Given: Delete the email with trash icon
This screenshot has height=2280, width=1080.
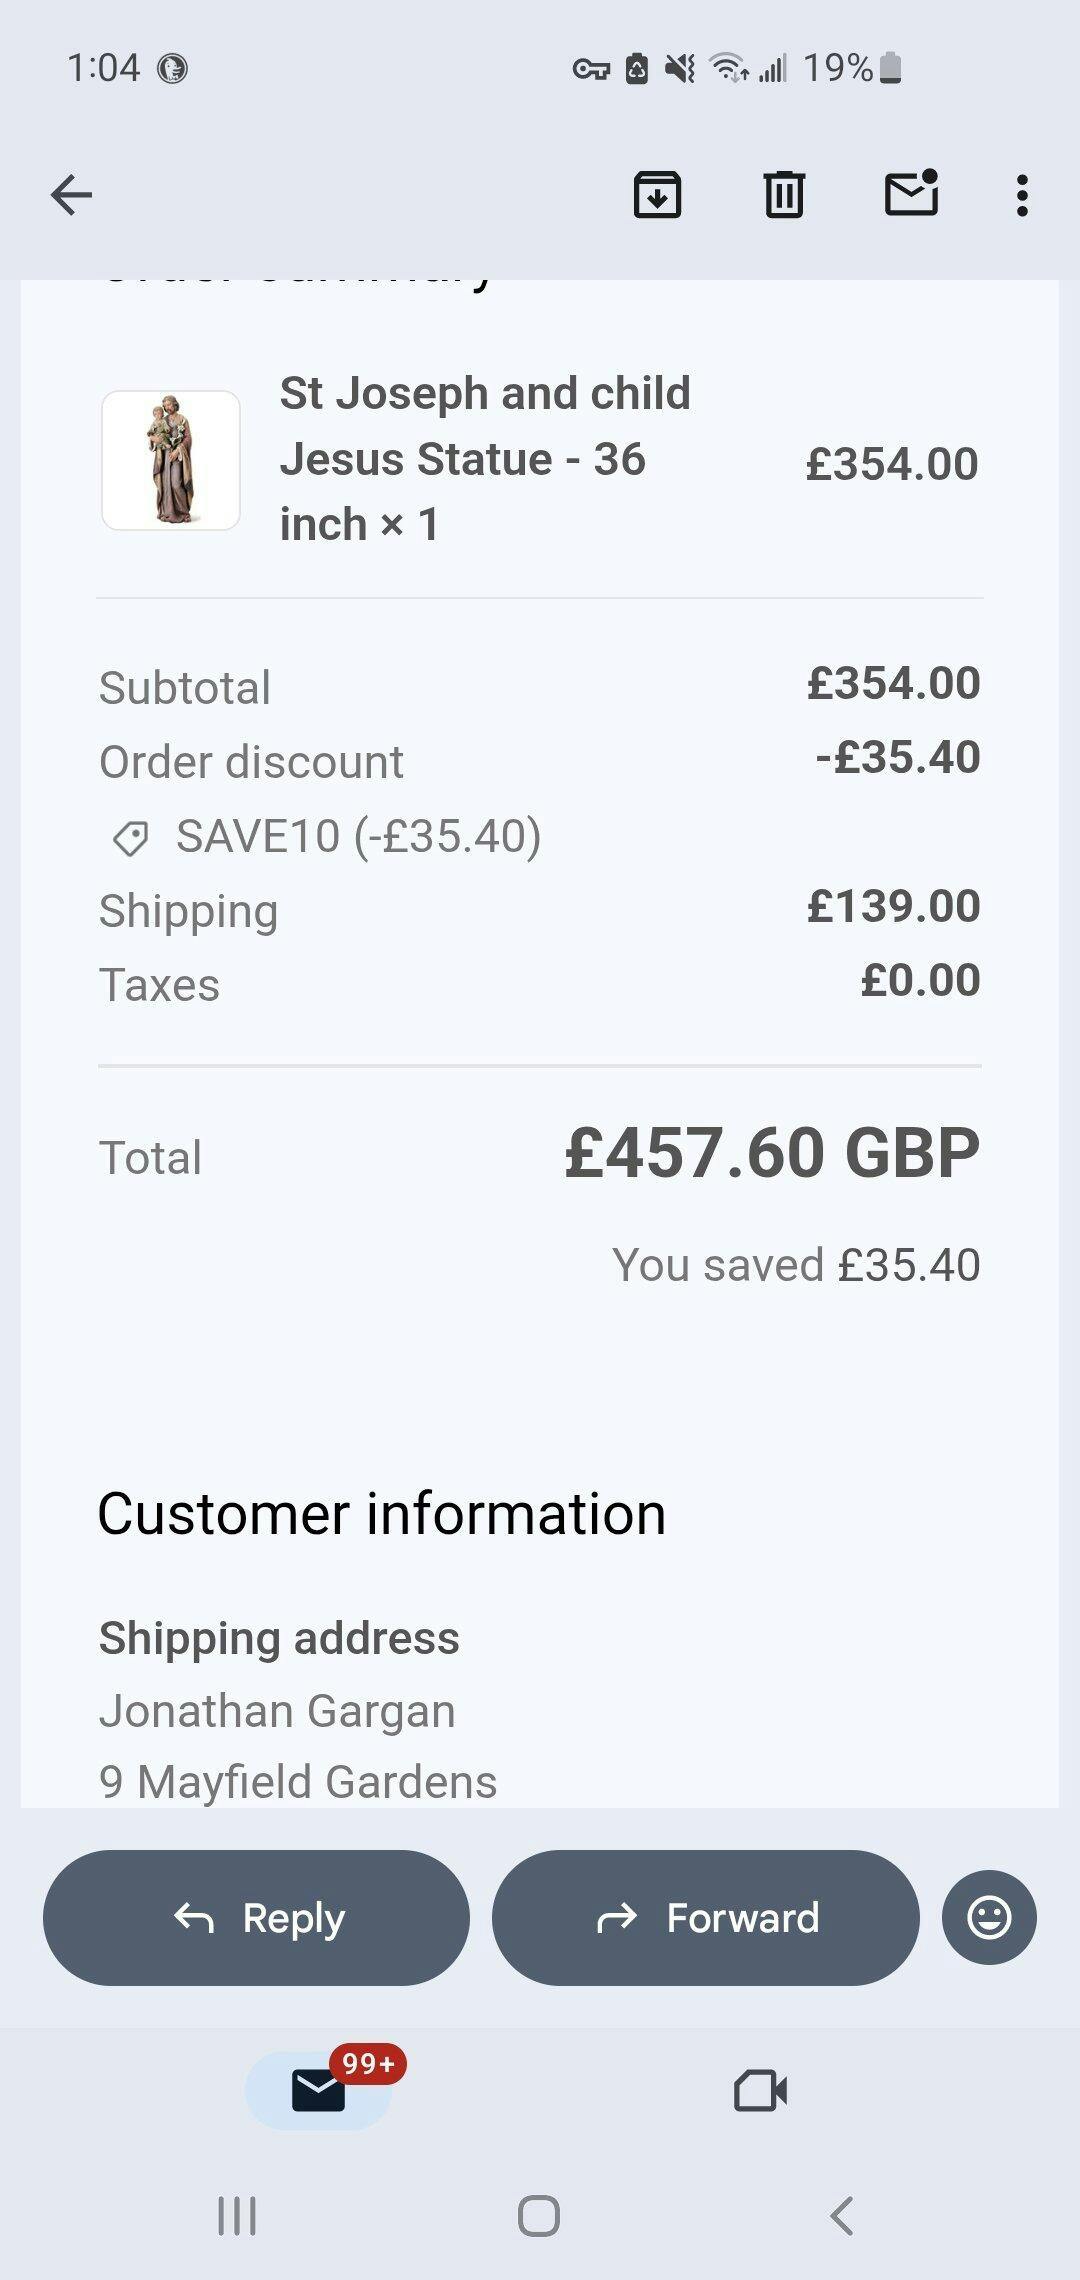Looking at the screenshot, I should coord(784,195).
